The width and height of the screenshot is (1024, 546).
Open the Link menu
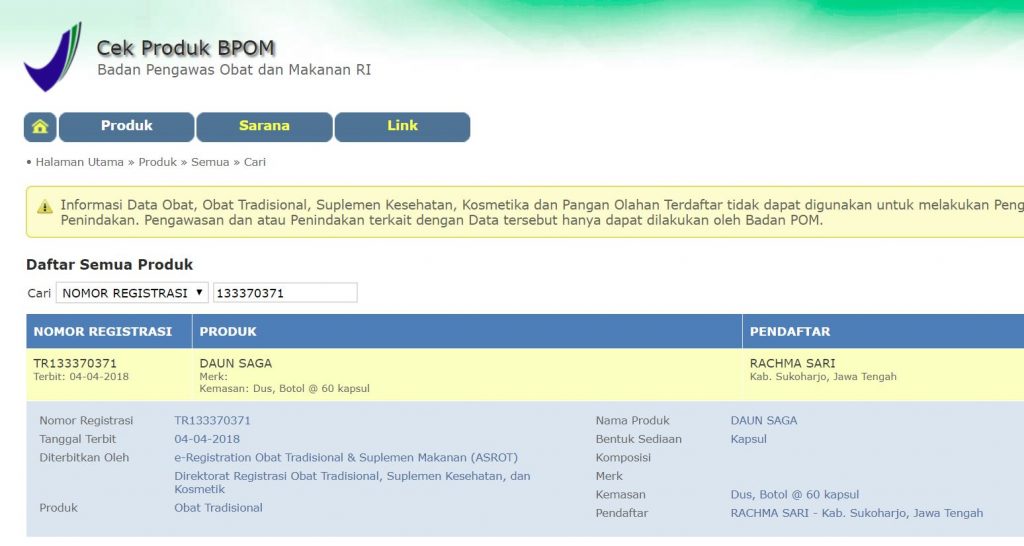tap(402, 127)
